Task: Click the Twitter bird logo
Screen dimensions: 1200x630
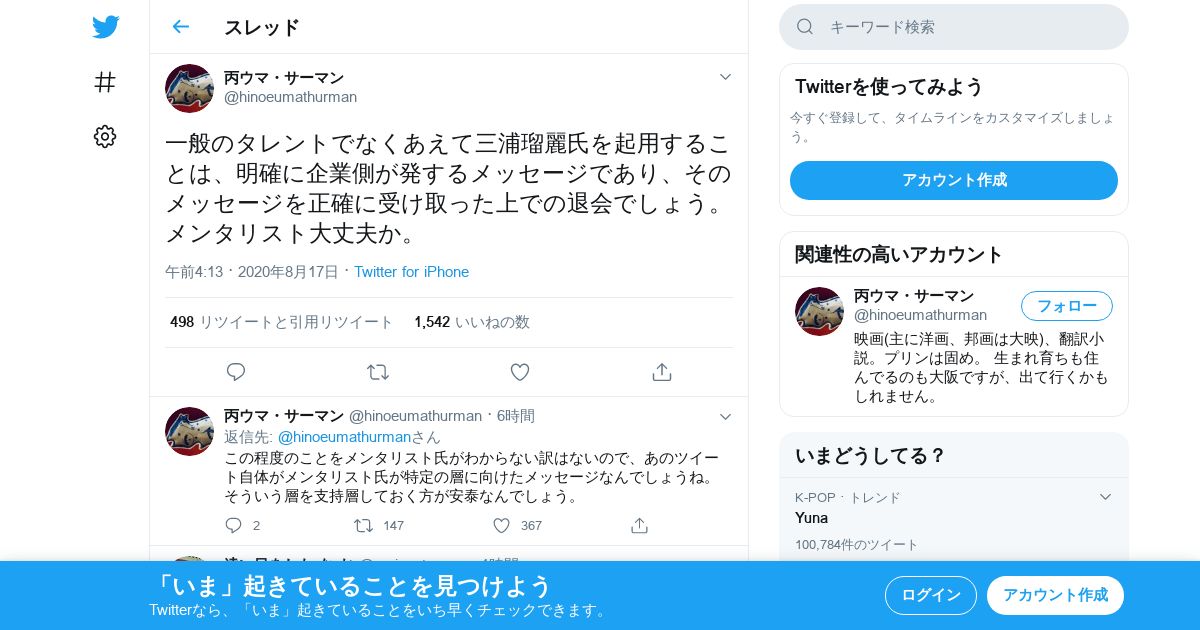Action: tap(105, 27)
